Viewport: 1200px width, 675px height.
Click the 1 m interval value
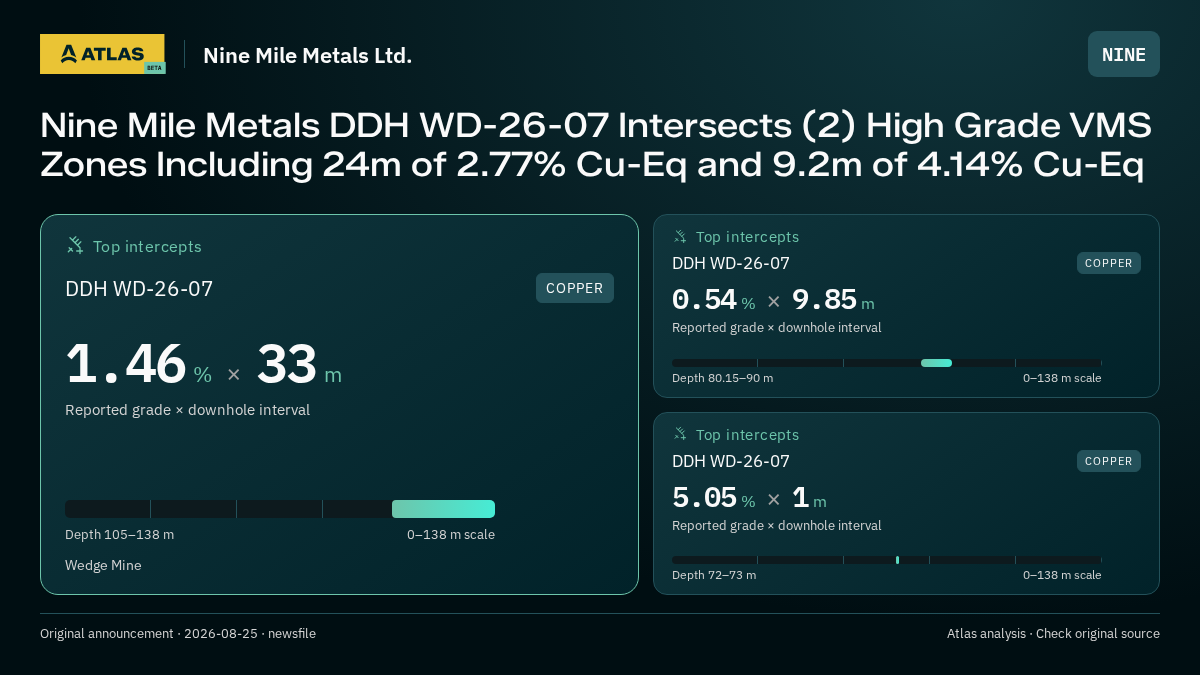tap(809, 498)
